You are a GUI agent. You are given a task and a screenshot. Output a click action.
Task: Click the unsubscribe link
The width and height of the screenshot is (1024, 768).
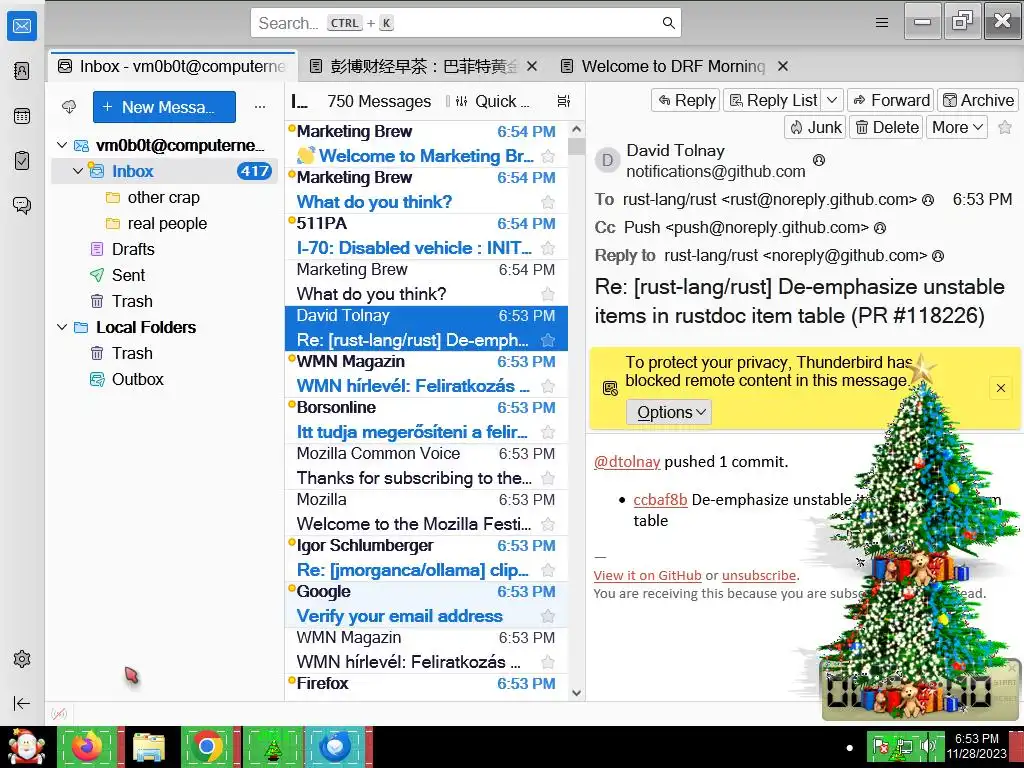759,575
